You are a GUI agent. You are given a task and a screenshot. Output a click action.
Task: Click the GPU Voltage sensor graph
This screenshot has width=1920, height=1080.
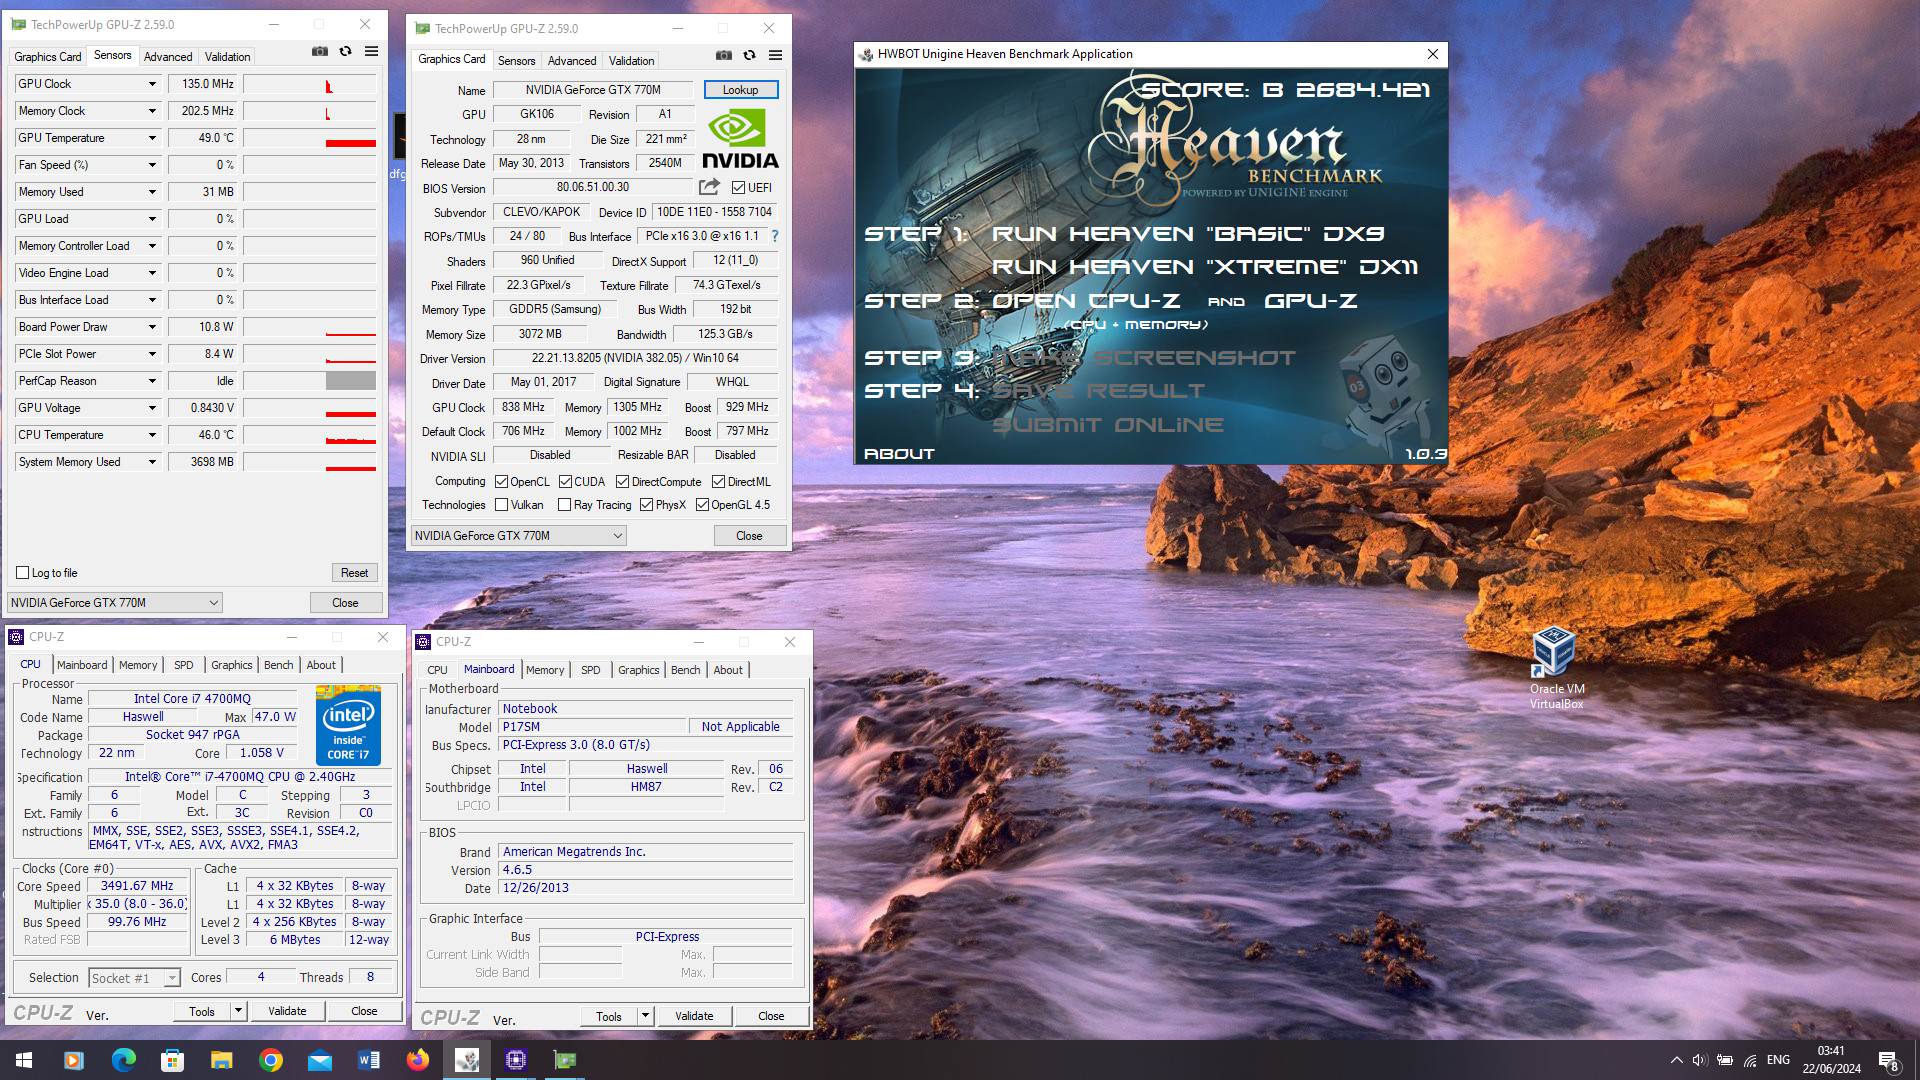[310, 408]
